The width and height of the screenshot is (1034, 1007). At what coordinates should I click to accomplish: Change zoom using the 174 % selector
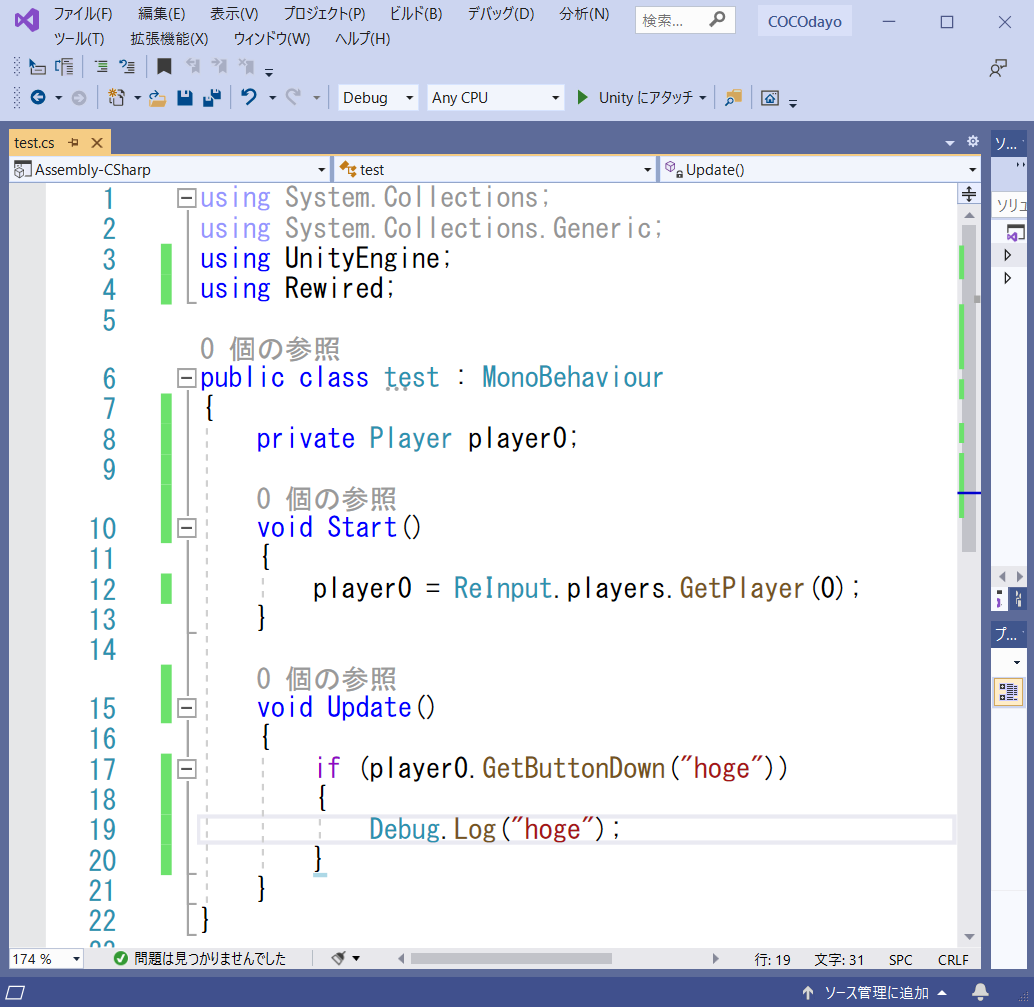tap(45, 958)
